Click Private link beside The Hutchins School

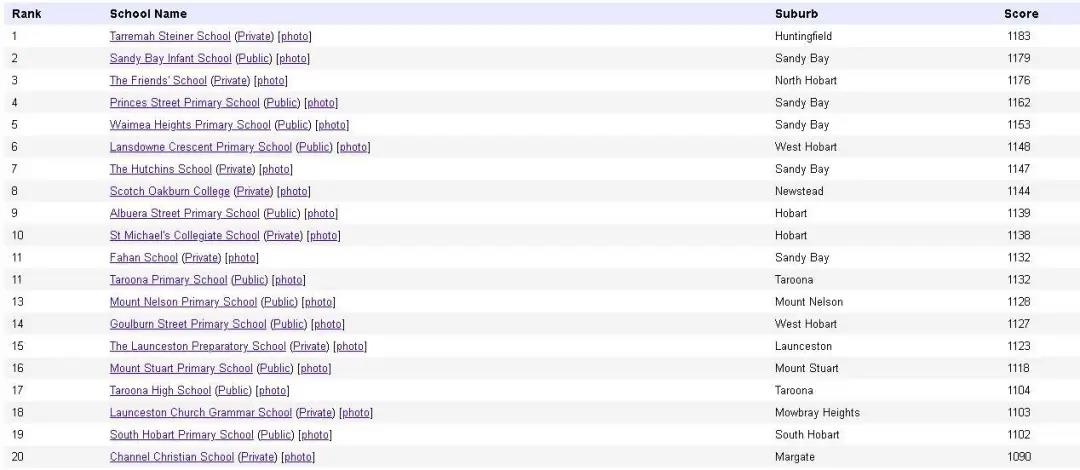236,169
